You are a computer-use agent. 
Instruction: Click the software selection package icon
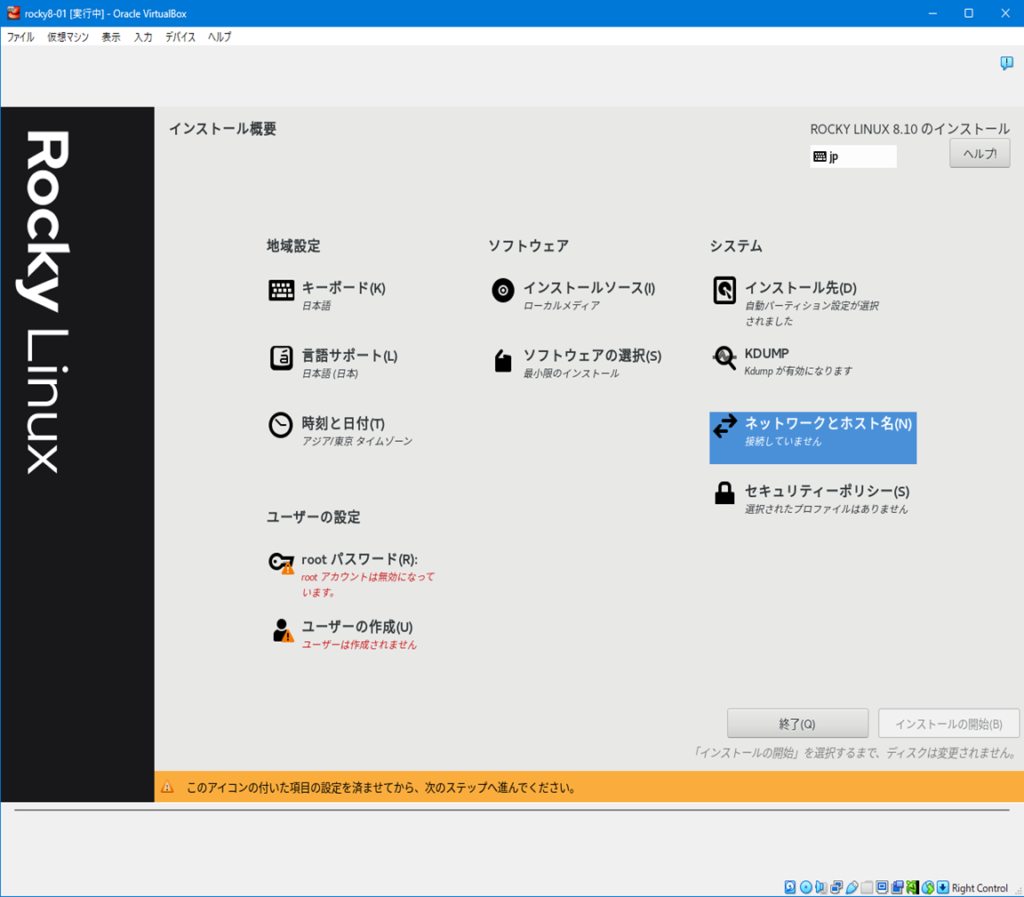coord(503,360)
